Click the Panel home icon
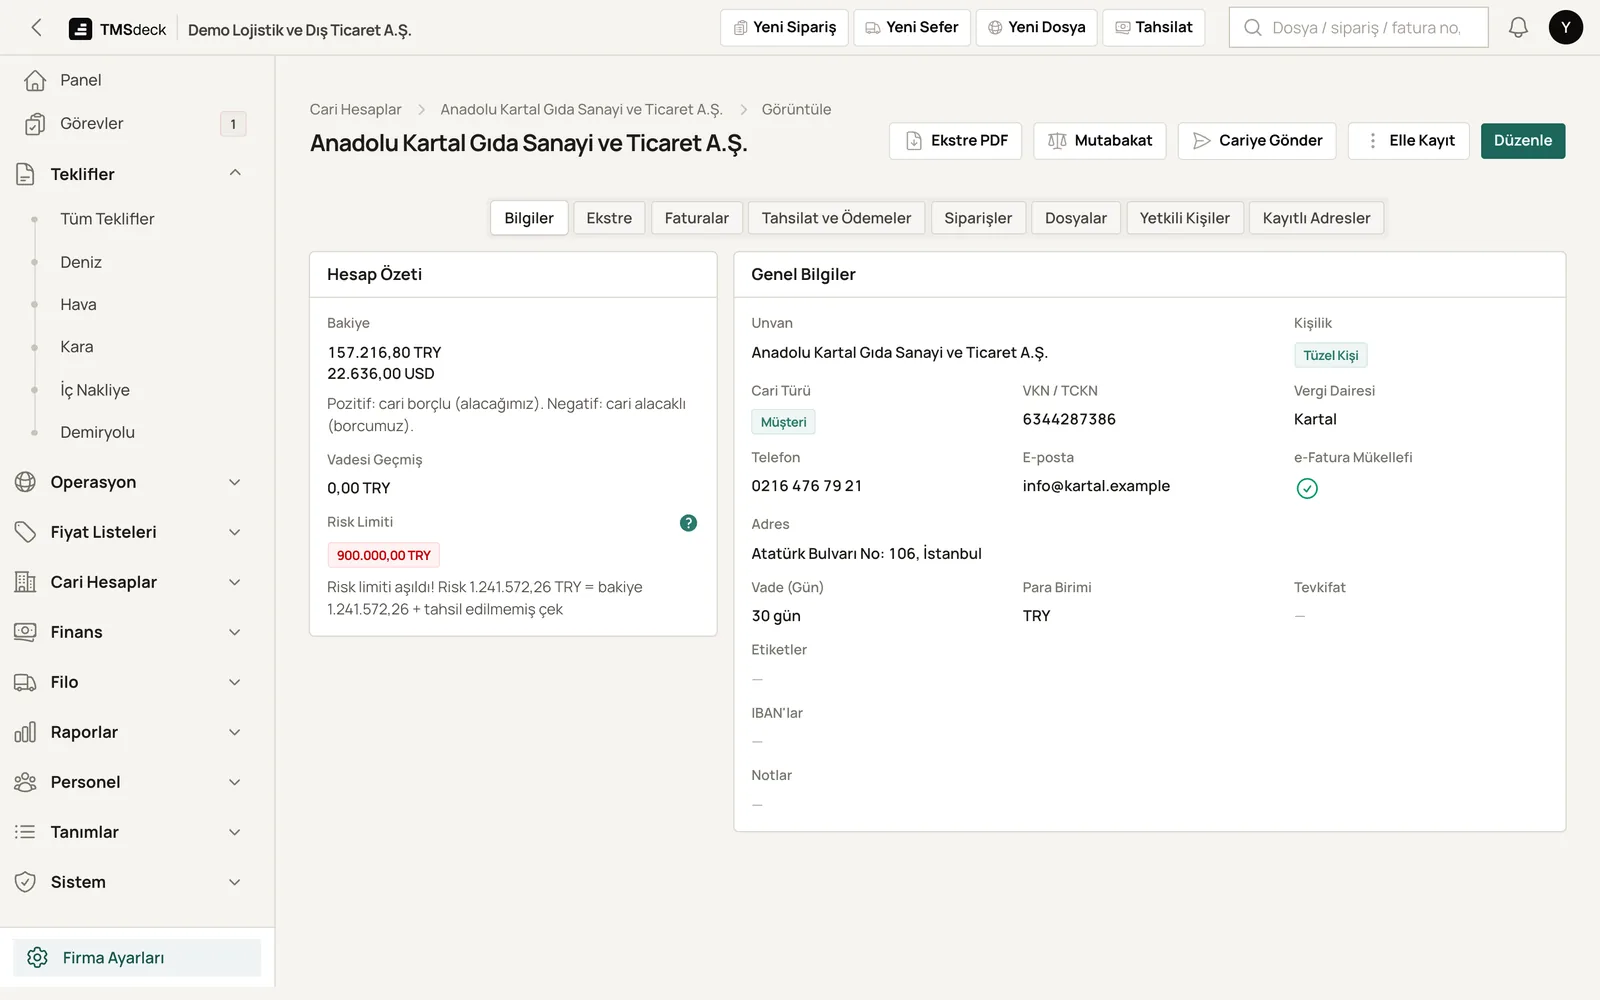The image size is (1600, 1000). [35, 80]
